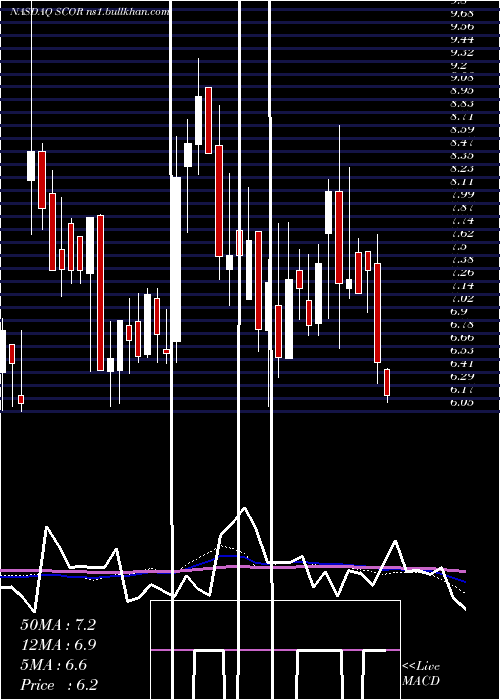Viewport: 500px width, 700px height.
Task: Click the 7.99 price axis label
Action: 462,195
